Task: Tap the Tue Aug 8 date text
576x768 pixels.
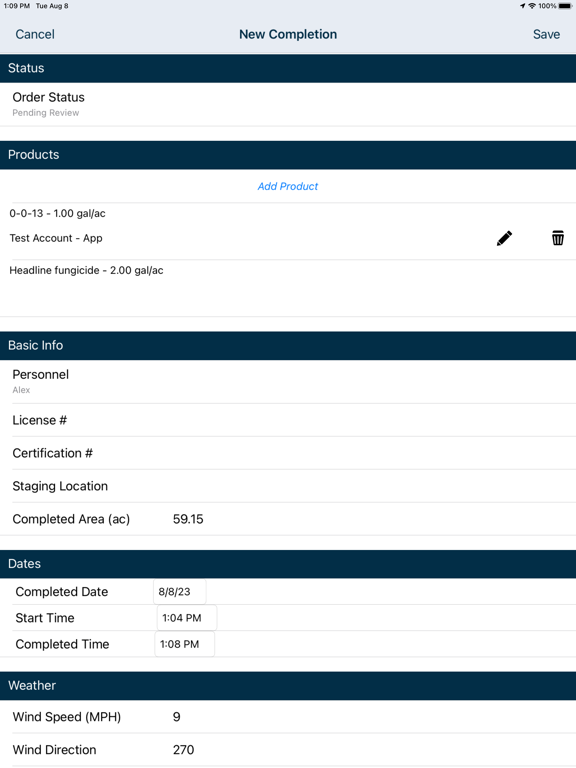Action: point(52,6)
